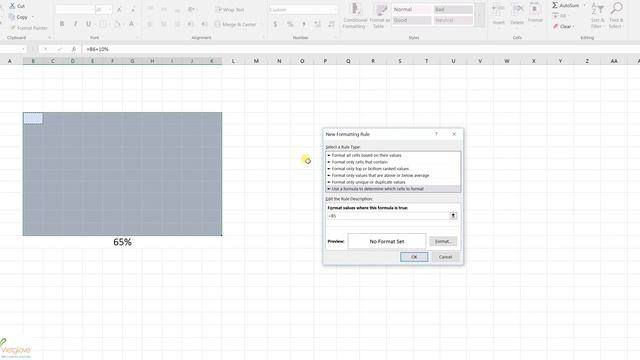Viewport: 640px width, 360px height.
Task: Select the Normal cell style
Action: click(412, 9)
